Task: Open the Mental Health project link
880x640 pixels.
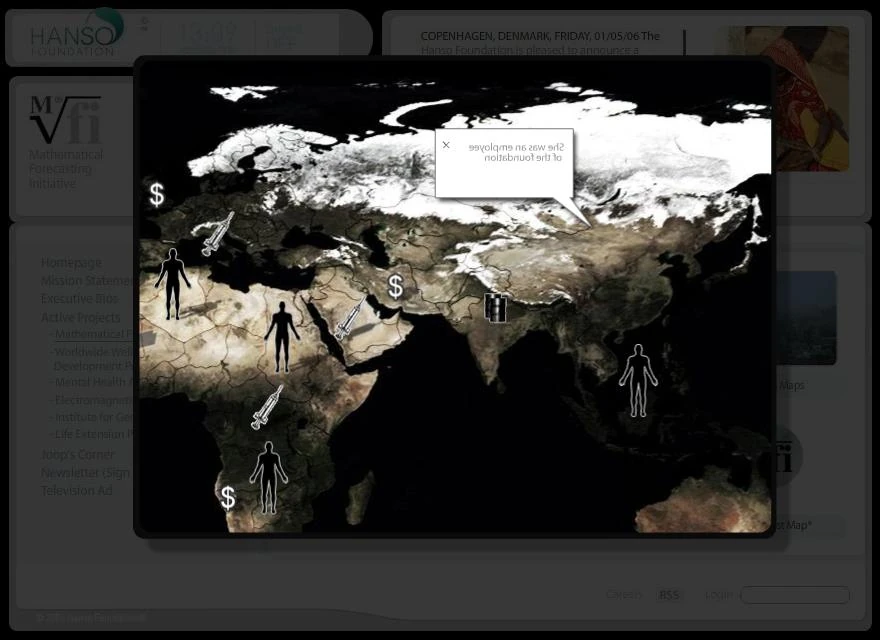Action: coord(94,382)
